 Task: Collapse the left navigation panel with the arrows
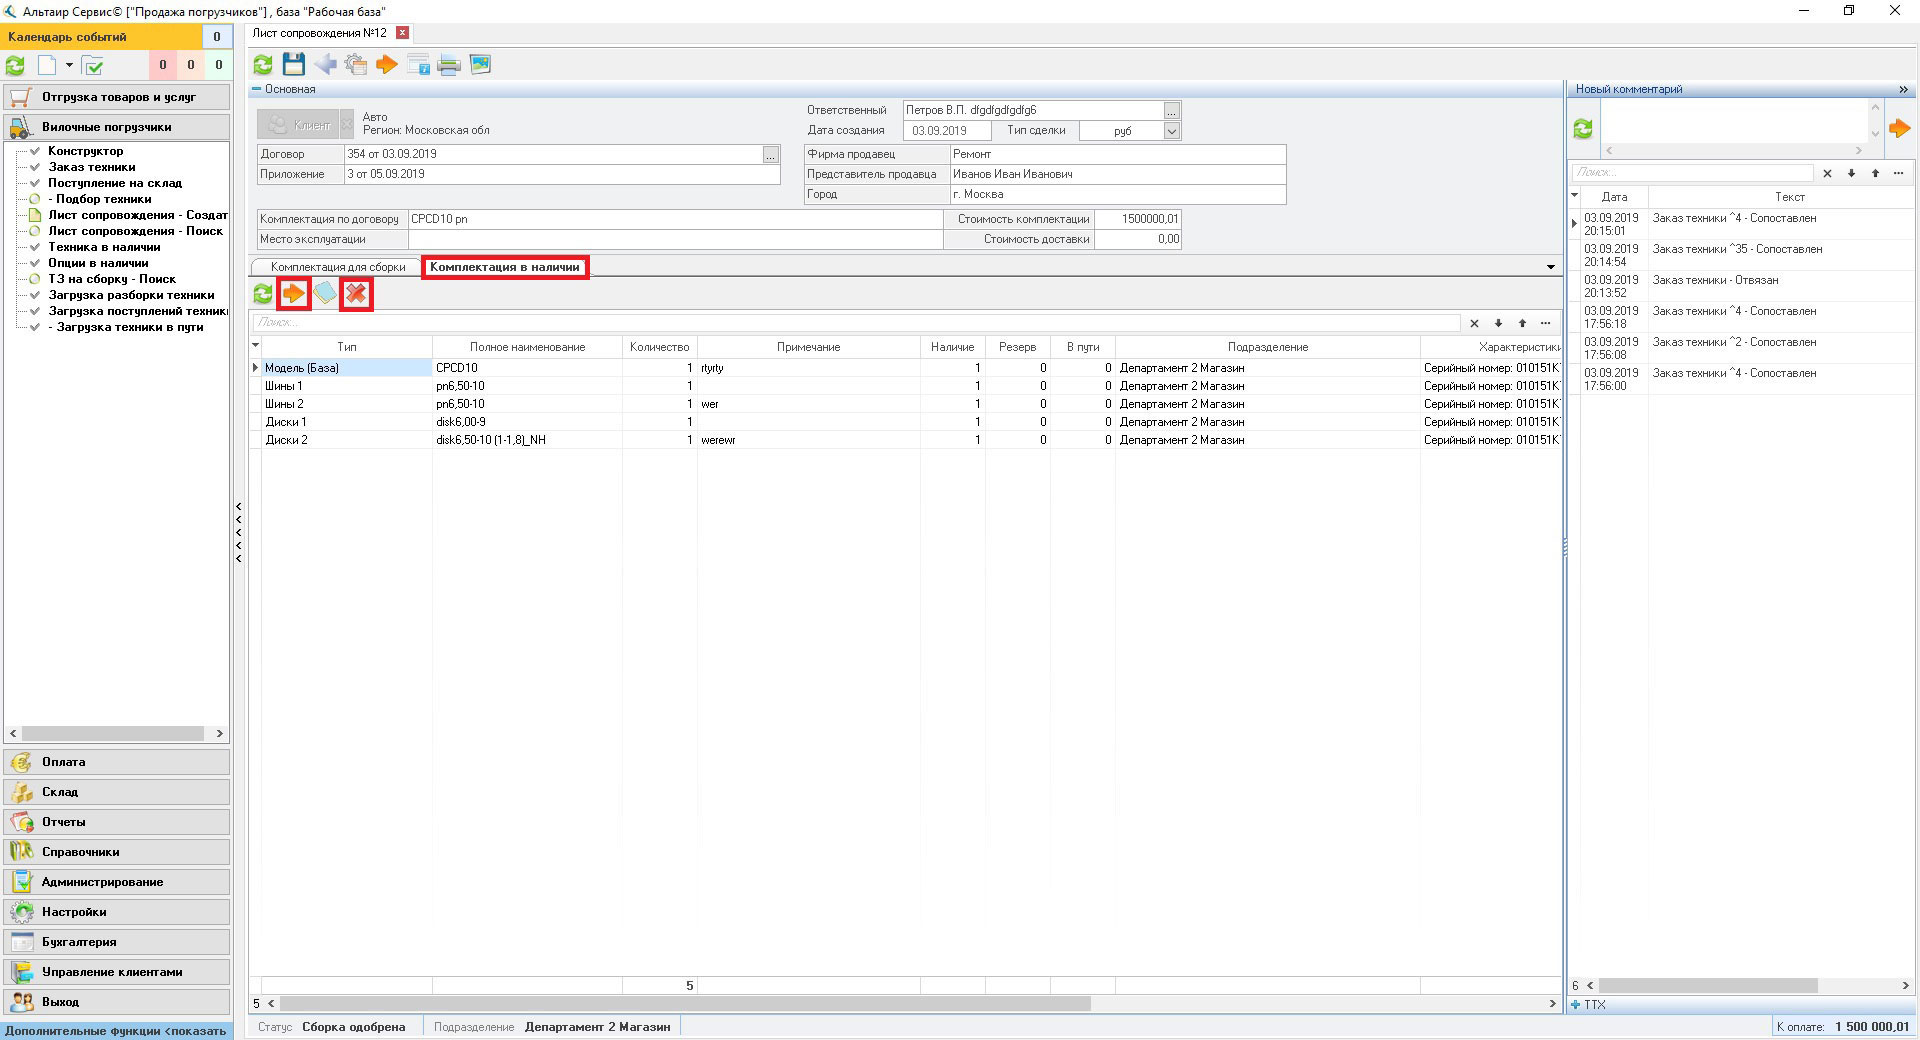click(x=239, y=532)
